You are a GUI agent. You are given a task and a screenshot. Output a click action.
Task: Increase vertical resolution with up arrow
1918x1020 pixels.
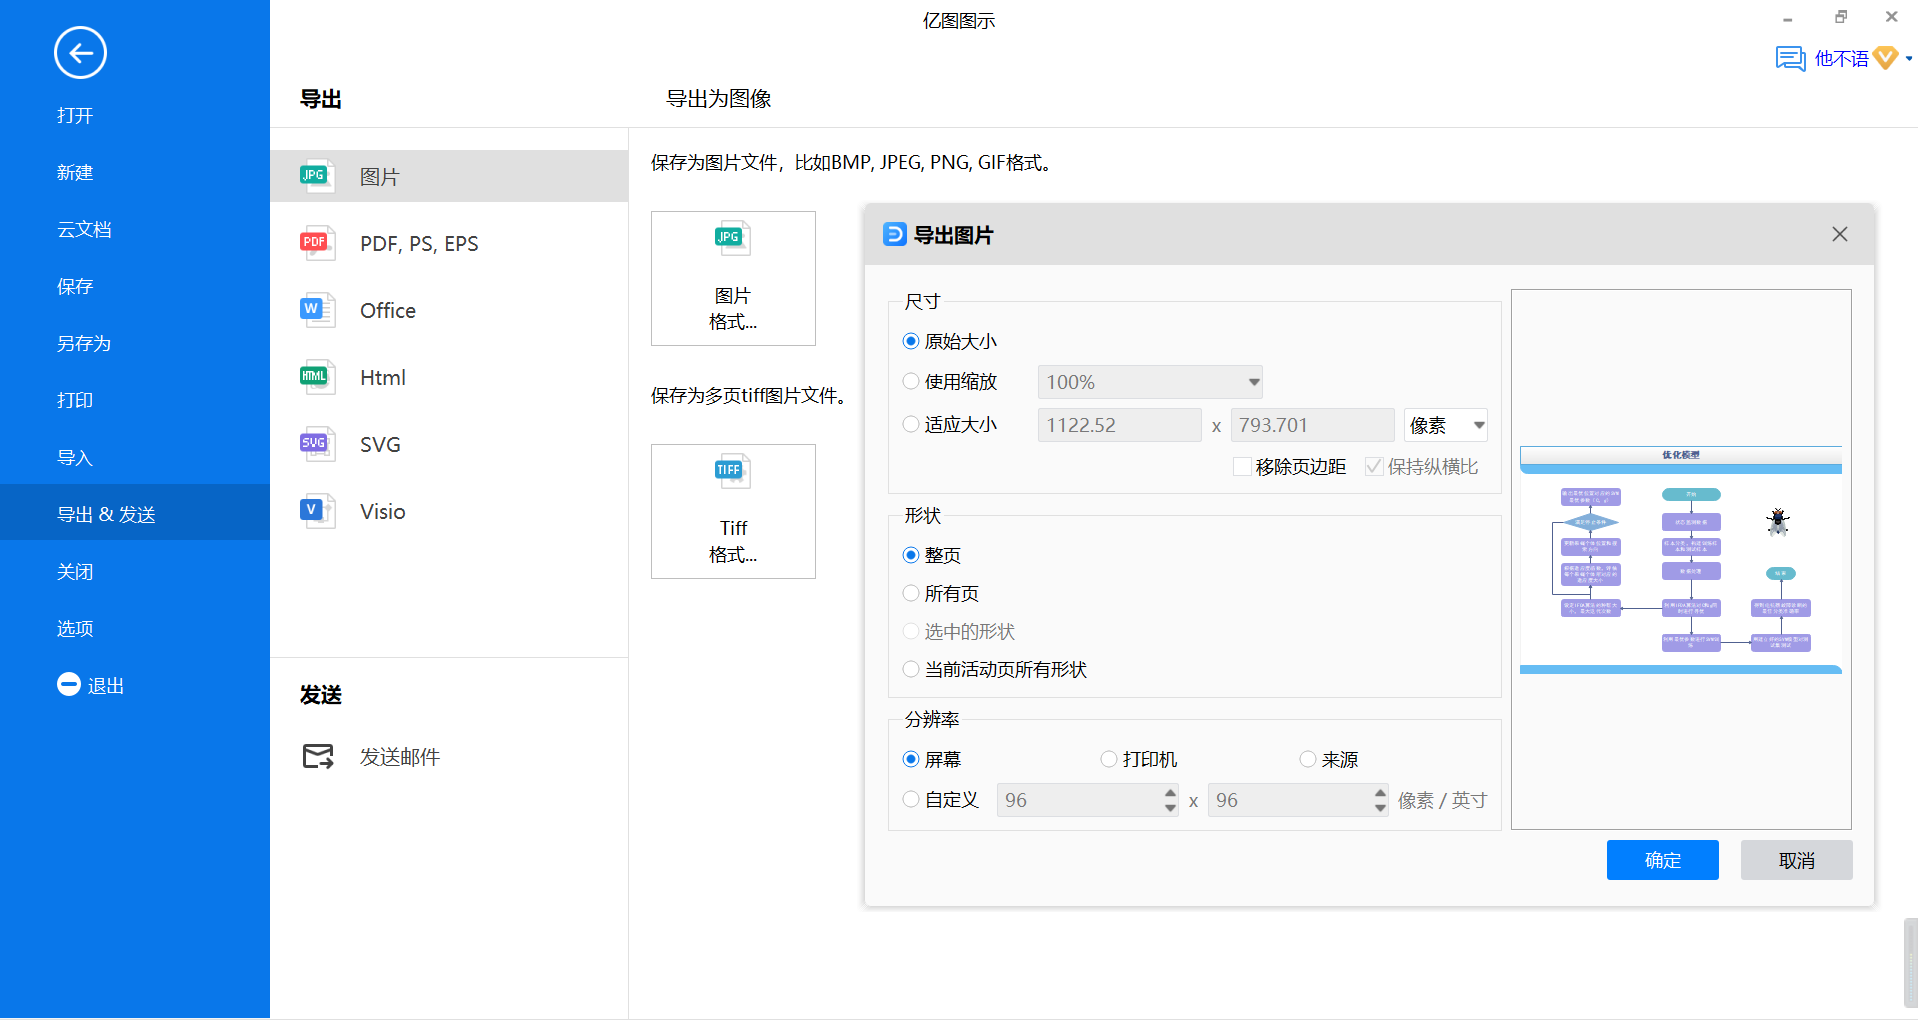[1380, 792]
